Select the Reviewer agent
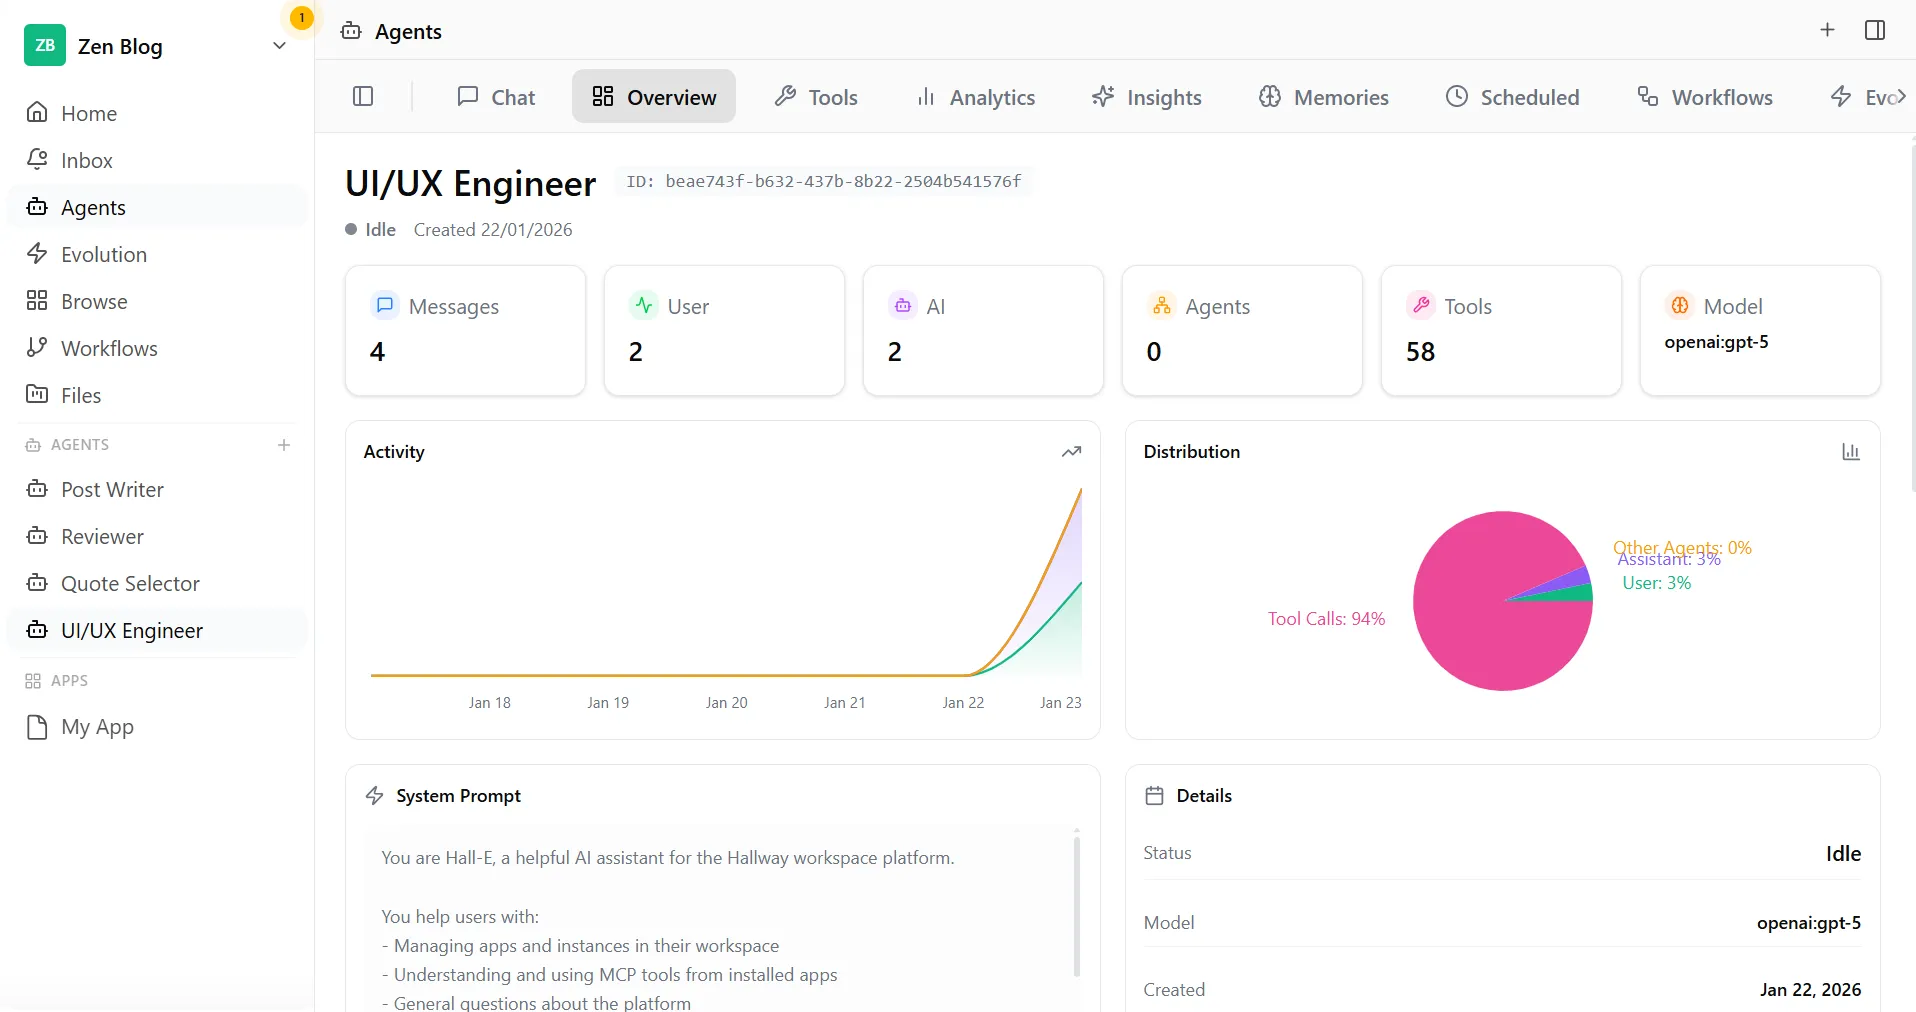1916x1012 pixels. click(x=102, y=536)
